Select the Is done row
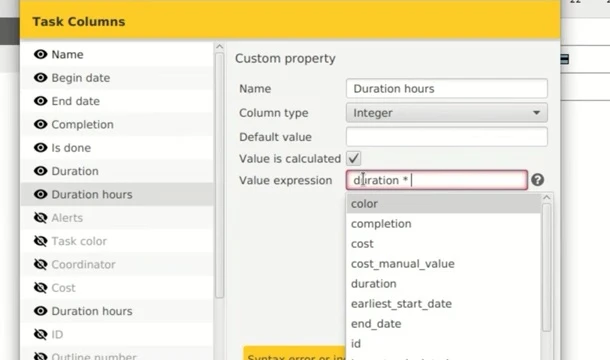The height and width of the screenshot is (360, 610). coord(117,148)
